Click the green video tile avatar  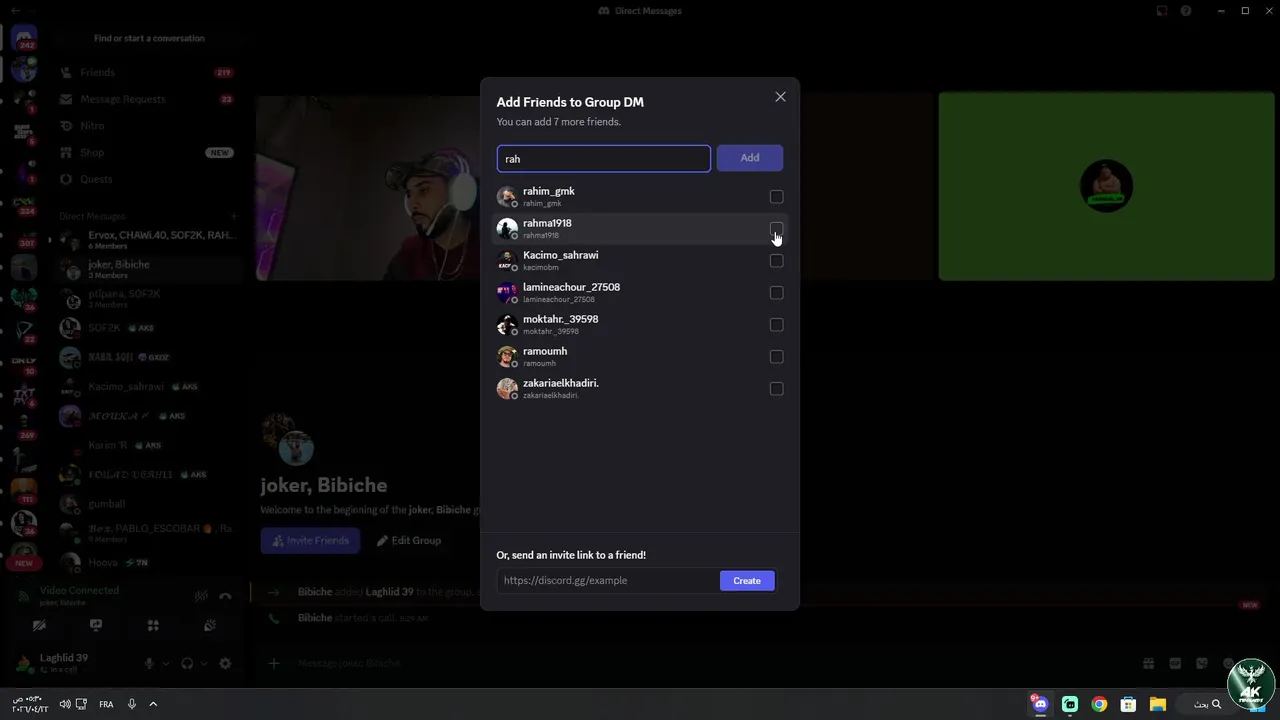(1106, 186)
